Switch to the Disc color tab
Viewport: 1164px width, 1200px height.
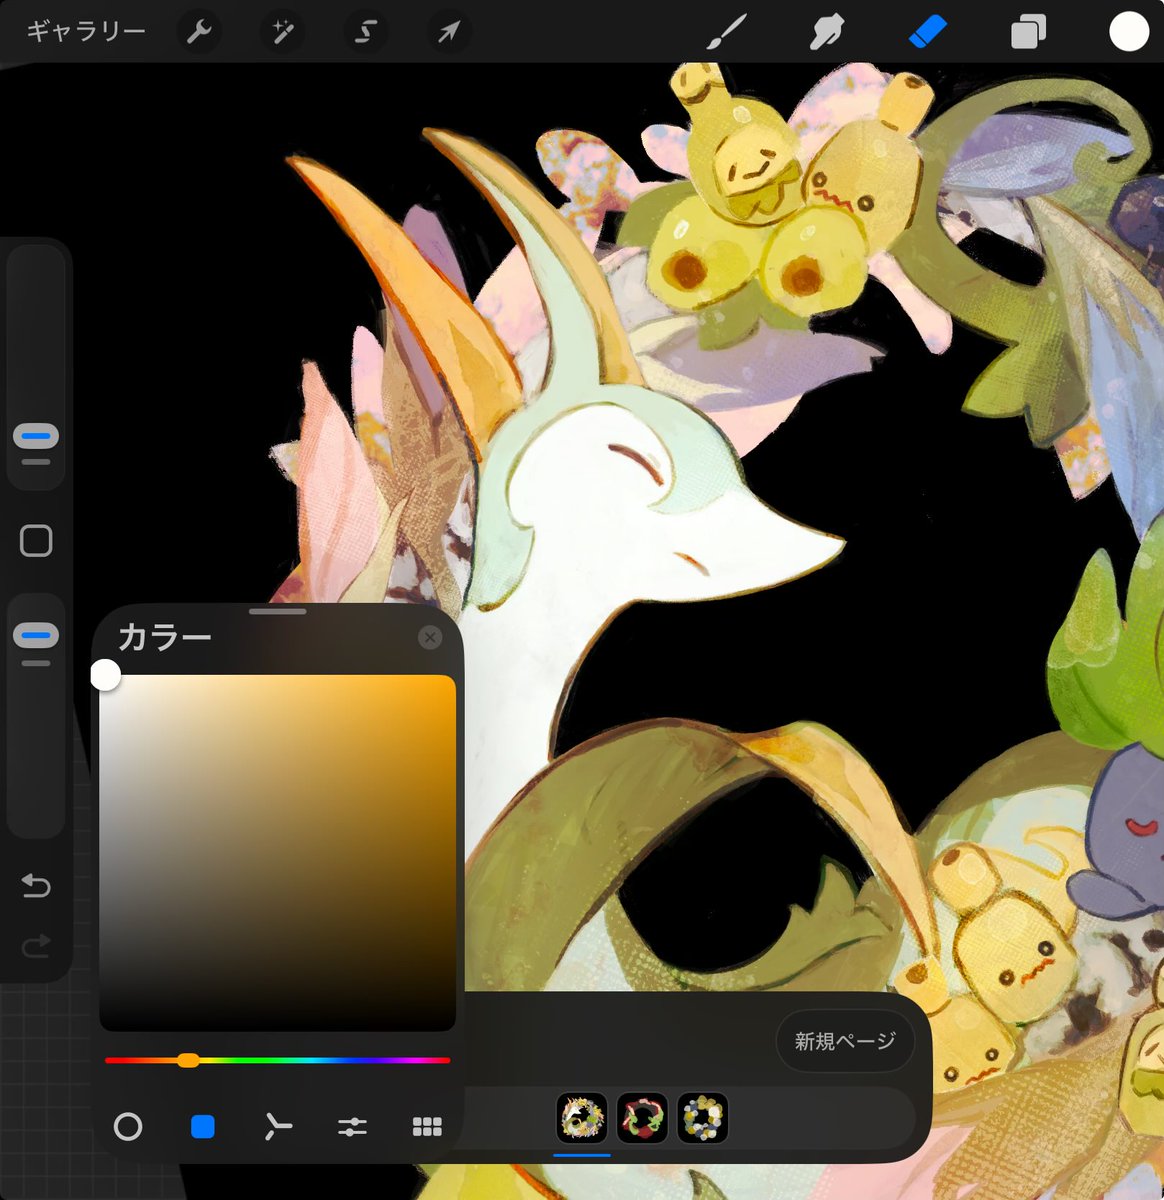(x=128, y=1127)
